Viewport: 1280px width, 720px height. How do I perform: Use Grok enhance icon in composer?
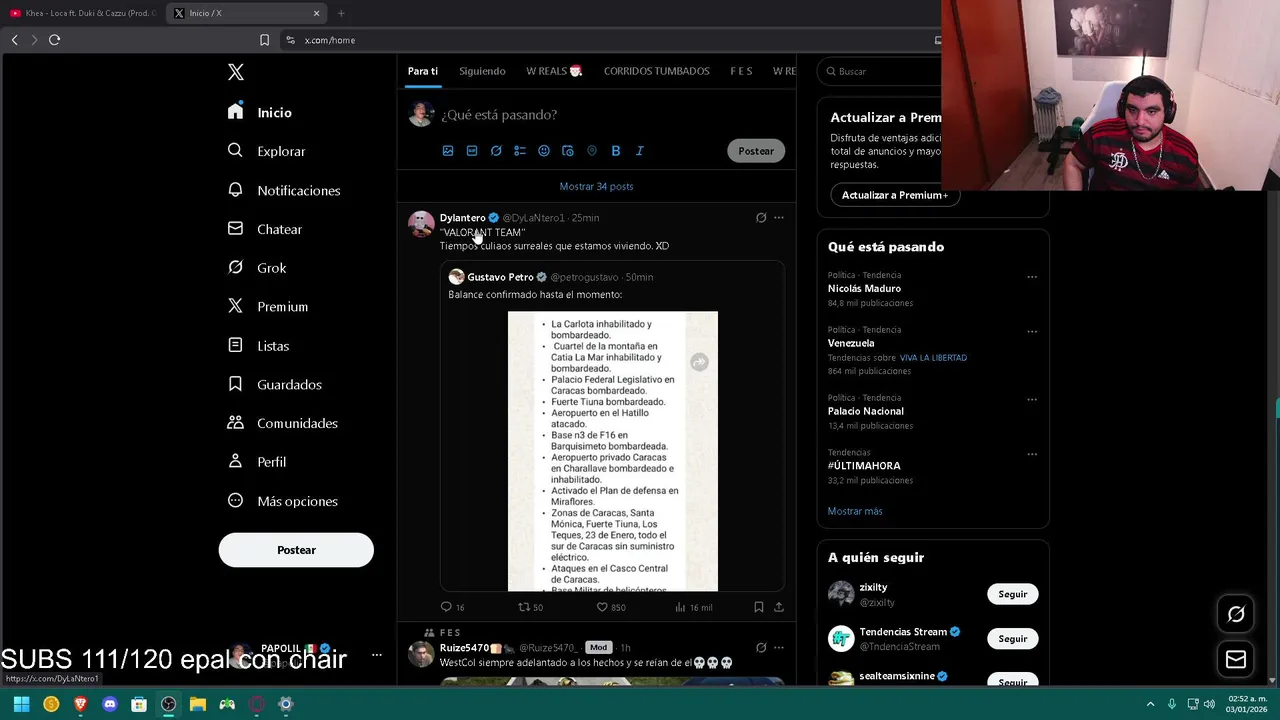[496, 151]
